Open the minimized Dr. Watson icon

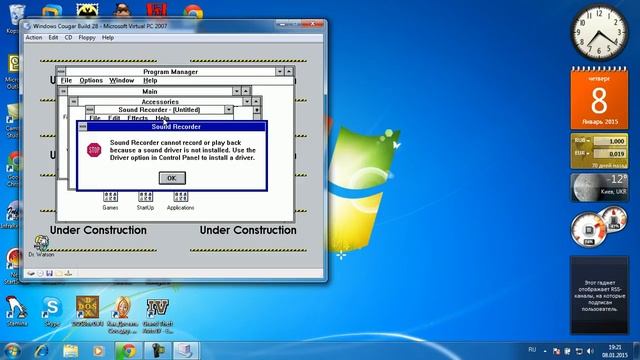point(41,246)
